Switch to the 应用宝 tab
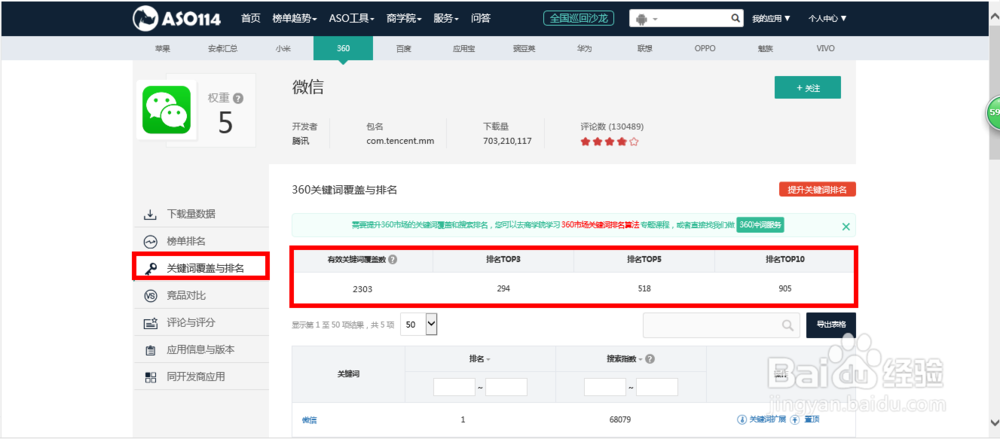 464,48
